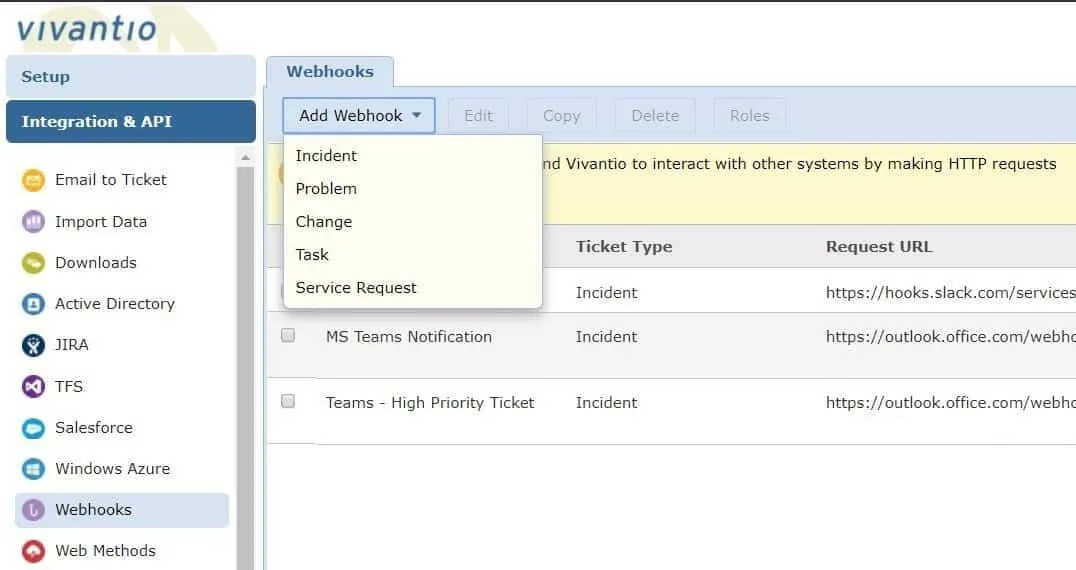Select TFS integration
The width and height of the screenshot is (1076, 570).
[69, 387]
